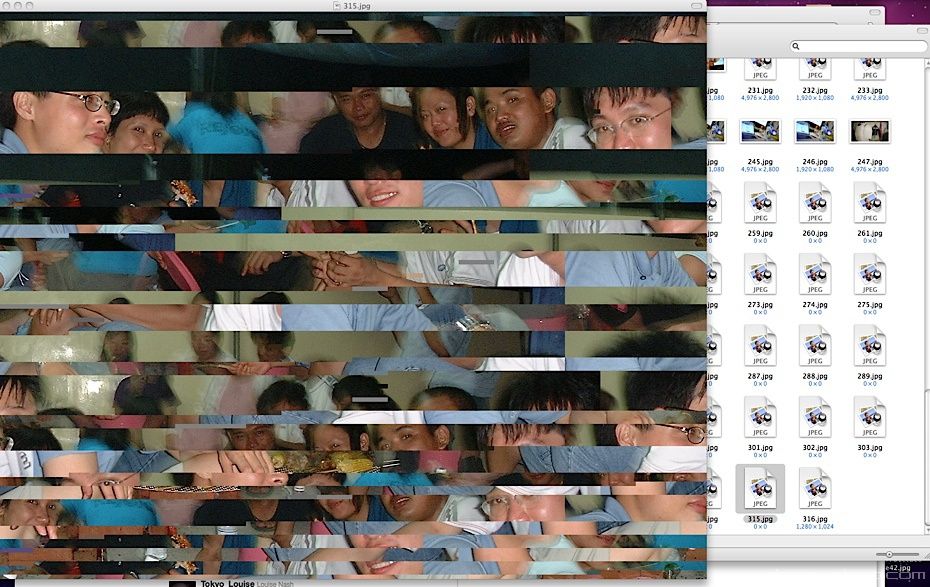The width and height of the screenshot is (930, 587).
Task: Click the 260.jpg JPEG icon
Action: (815, 202)
